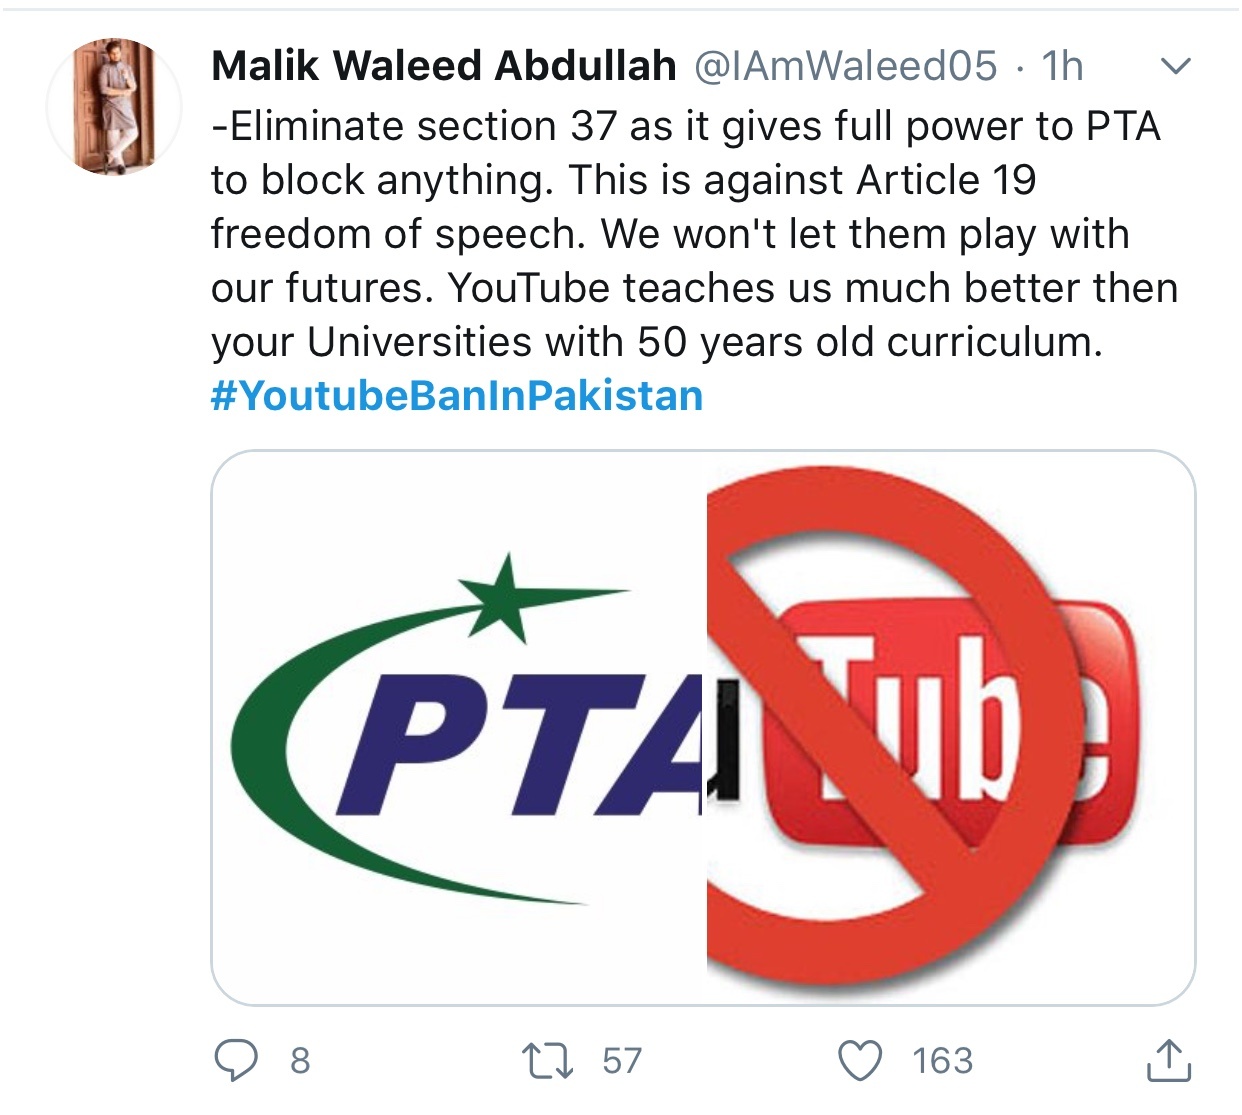Retweet the post using the retweet arrows icon
The image size is (1242, 1115).
548,1061
